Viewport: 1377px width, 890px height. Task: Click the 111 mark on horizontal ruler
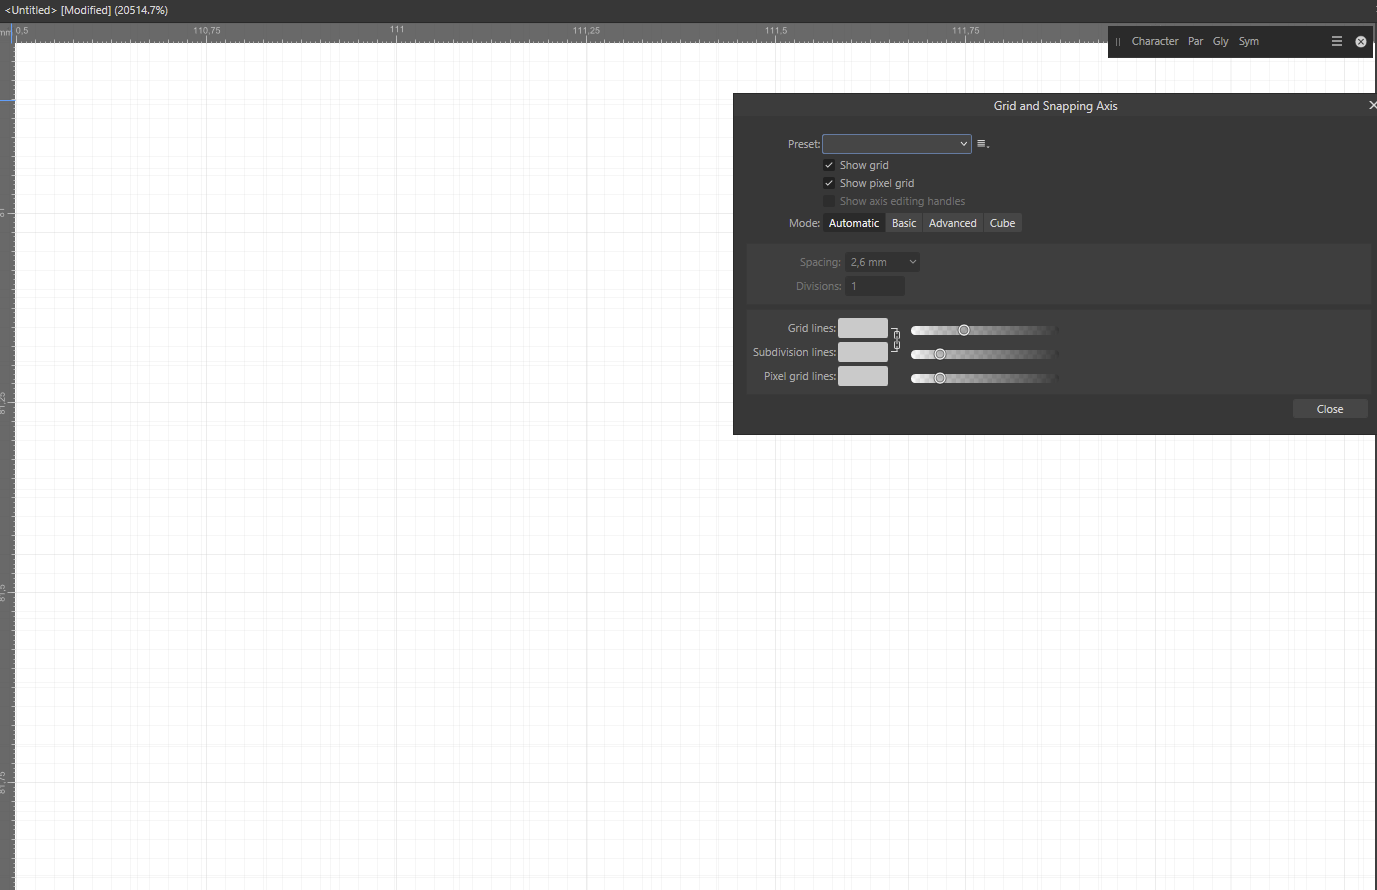coord(397,30)
